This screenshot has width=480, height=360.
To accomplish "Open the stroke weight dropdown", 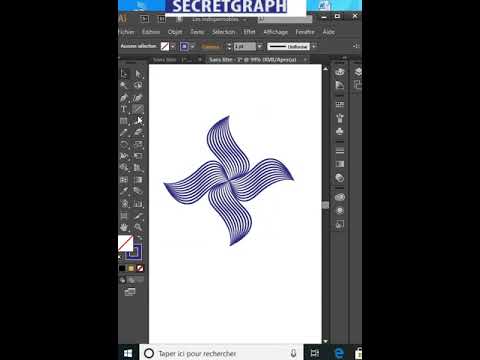I will point(260,46).
